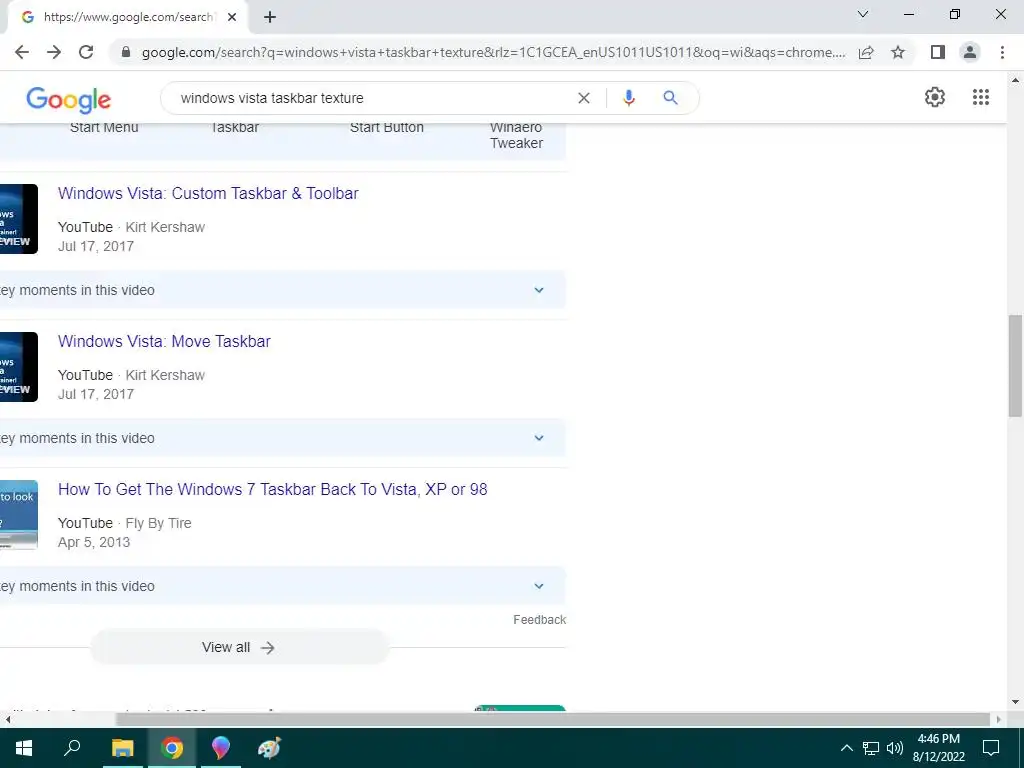This screenshot has height=768, width=1024.
Task: Open Windows Vista: Move Taskbar video
Action: tap(164, 342)
